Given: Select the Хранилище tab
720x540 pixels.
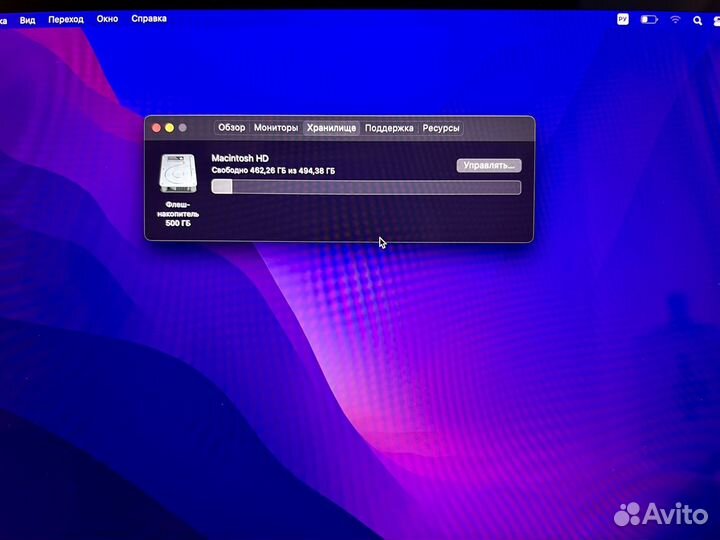Looking at the screenshot, I should 331,128.
